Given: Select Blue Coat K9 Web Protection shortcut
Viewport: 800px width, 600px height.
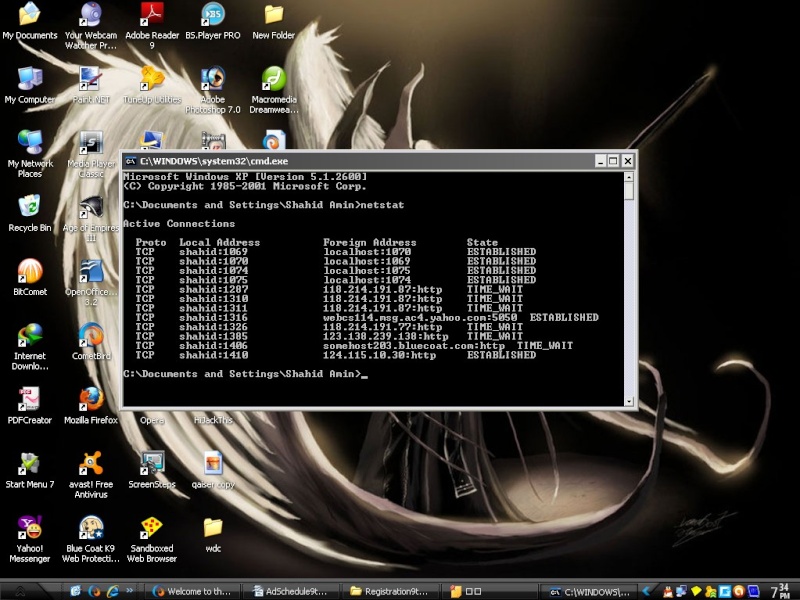Looking at the screenshot, I should pos(91,539).
